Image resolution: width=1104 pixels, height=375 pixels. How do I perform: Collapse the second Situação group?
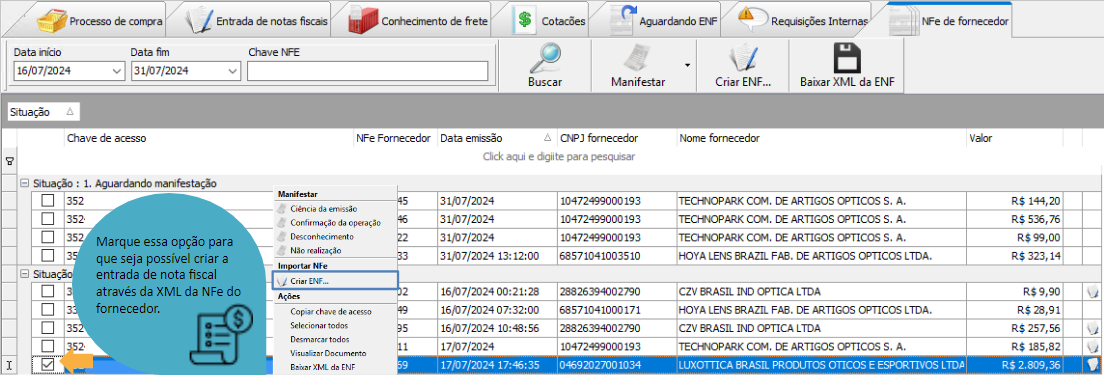[25, 274]
